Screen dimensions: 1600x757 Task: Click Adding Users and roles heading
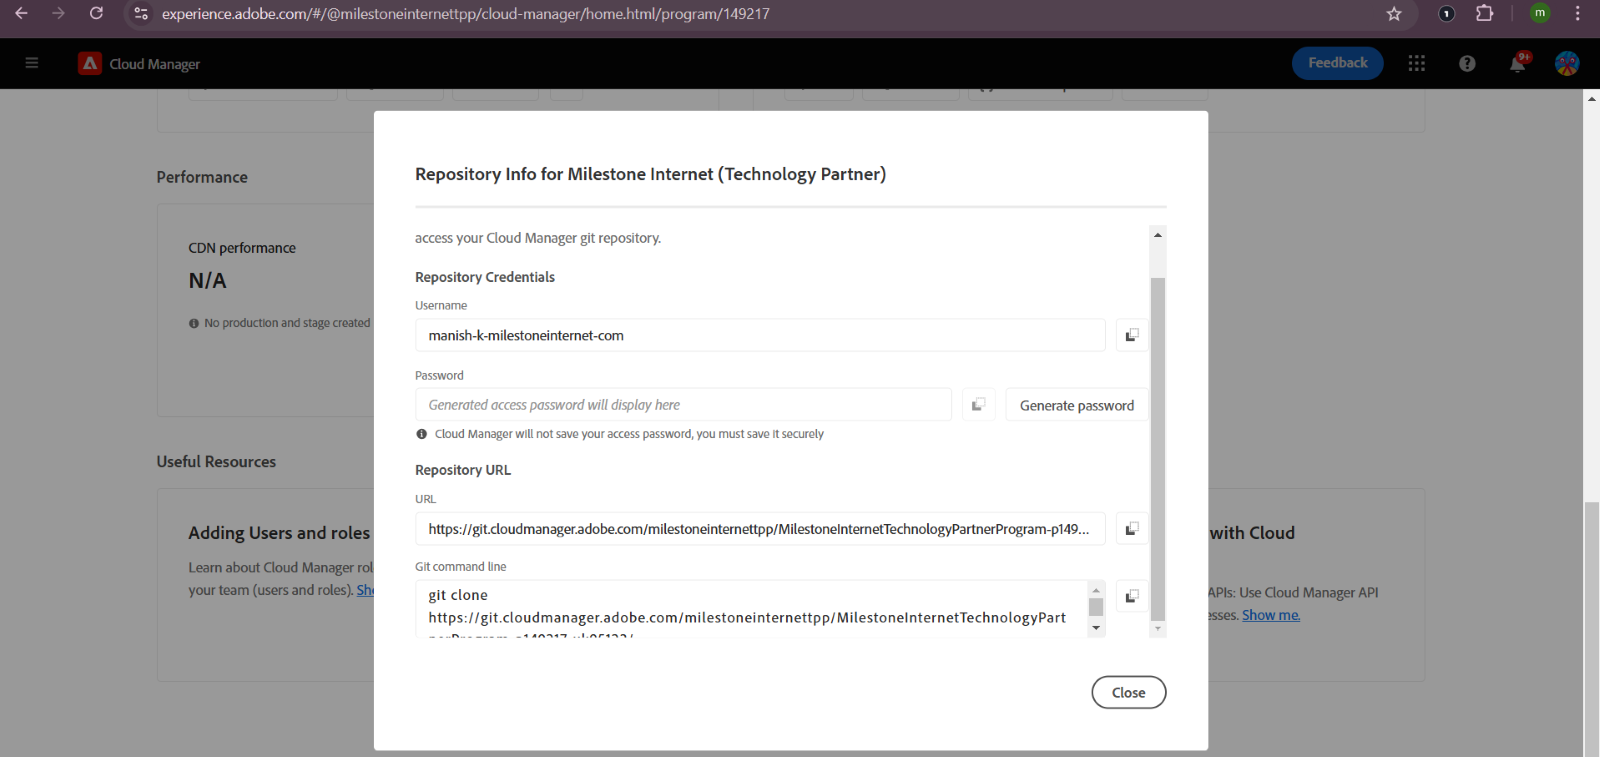pos(279,533)
